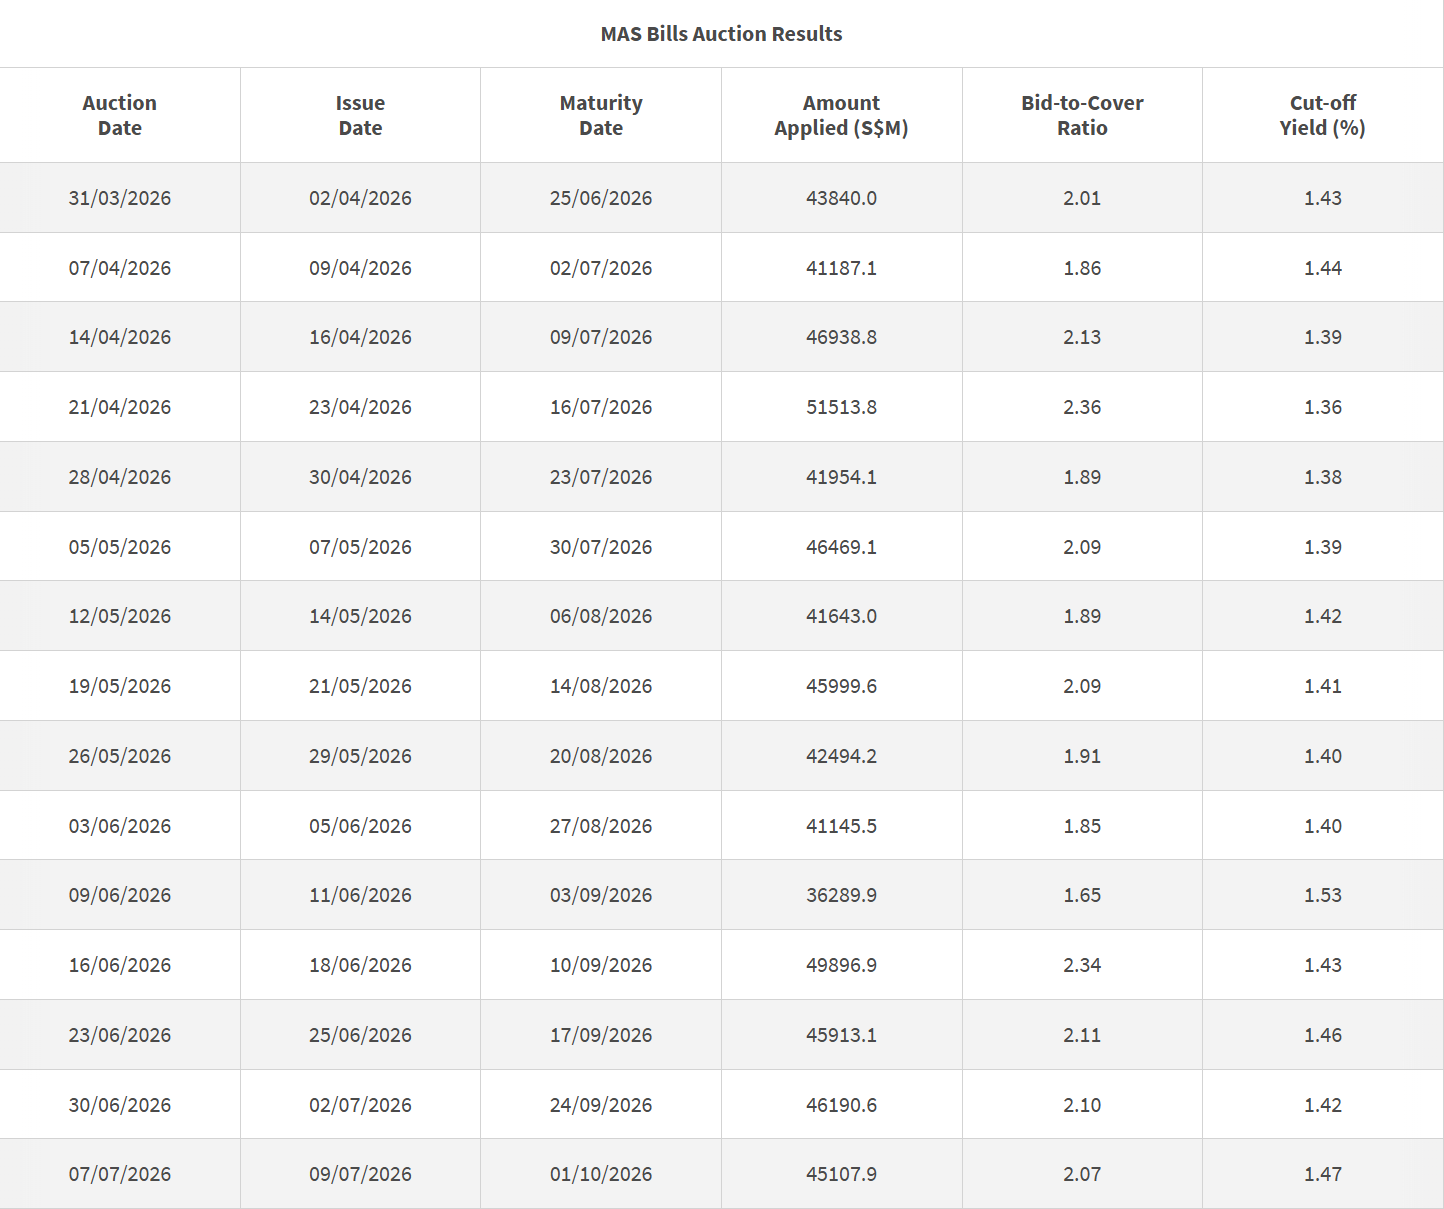Select auction date 31/03/2026 cell

pyautogui.click(x=120, y=198)
